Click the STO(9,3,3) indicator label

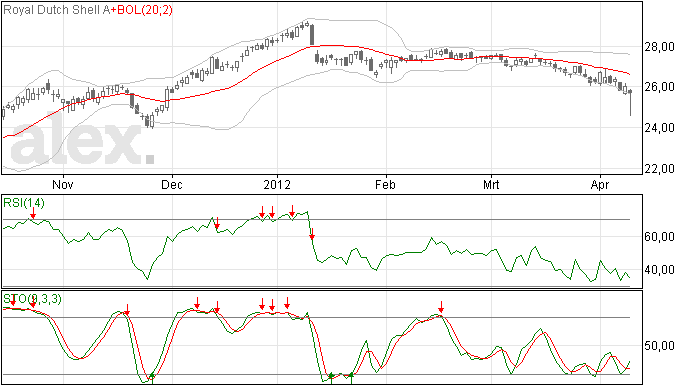pos(32,299)
